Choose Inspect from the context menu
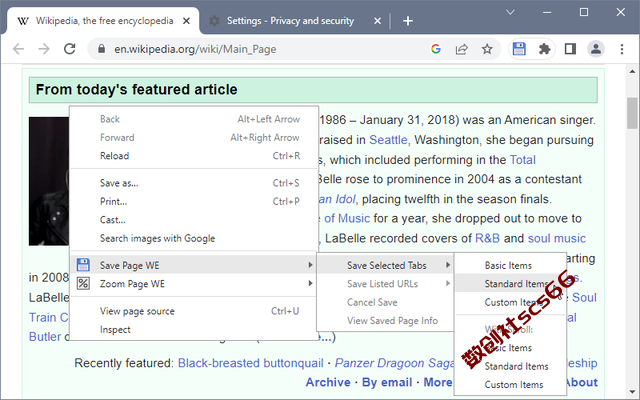This screenshot has width=640, height=400. point(194,329)
